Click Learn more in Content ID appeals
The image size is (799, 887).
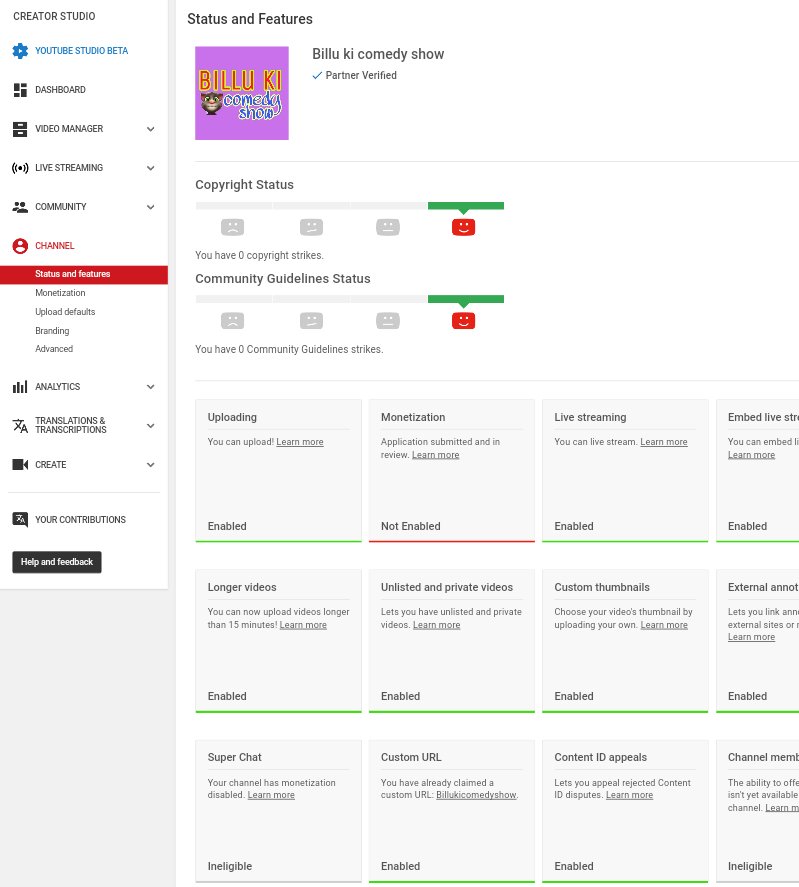point(629,795)
